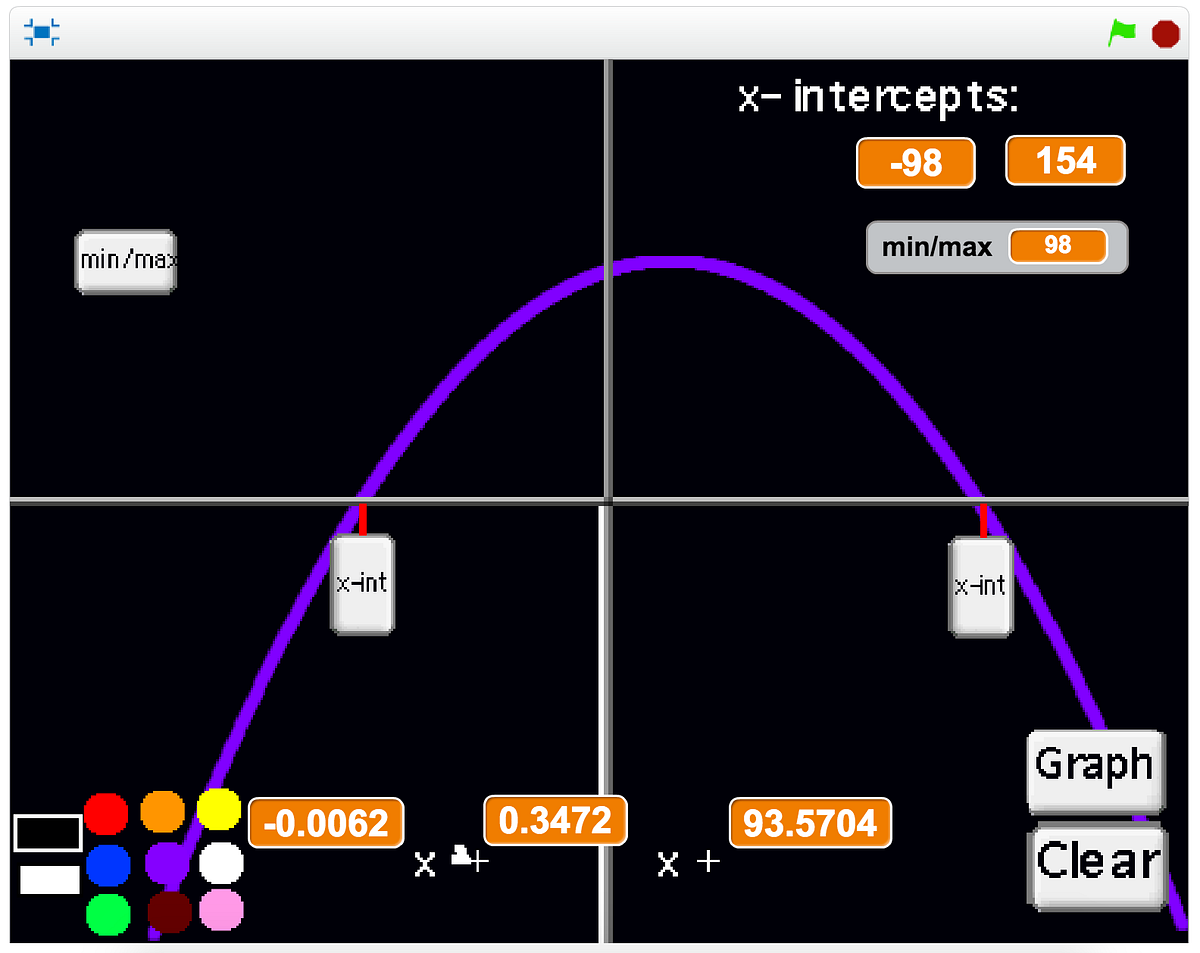
Task: Click the 0.3472 coefficient display
Action: click(x=555, y=821)
